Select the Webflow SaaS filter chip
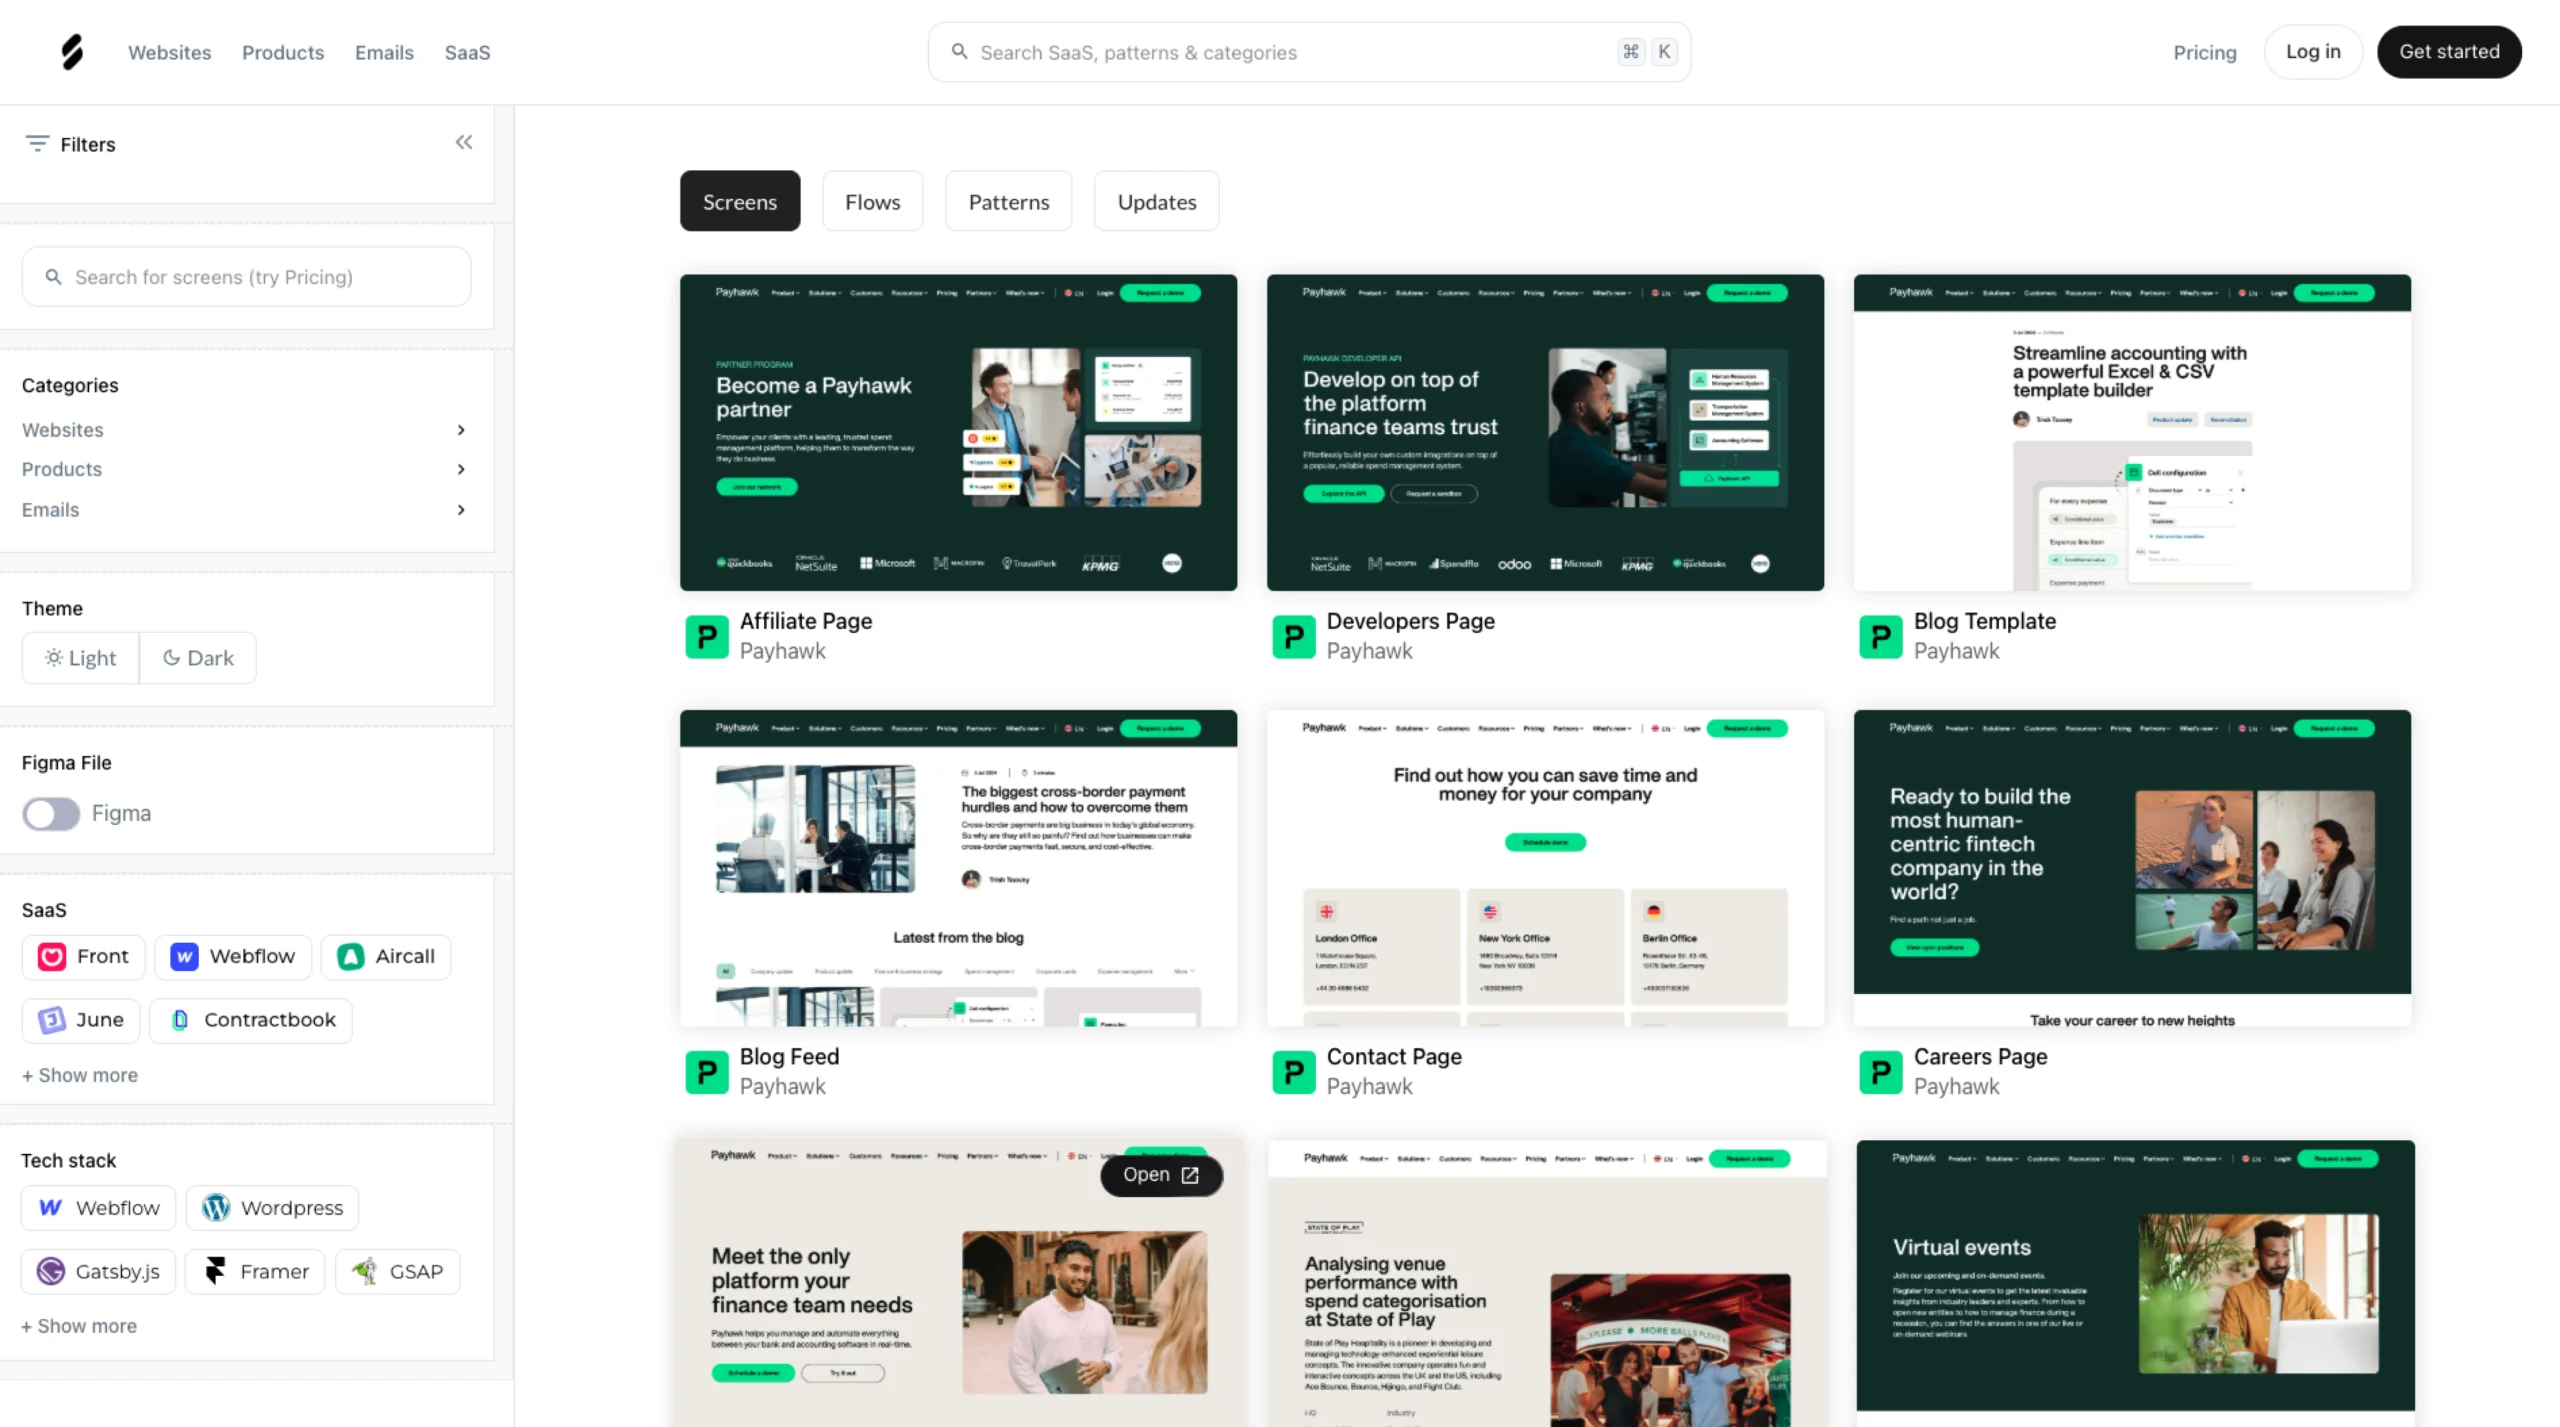 233,957
